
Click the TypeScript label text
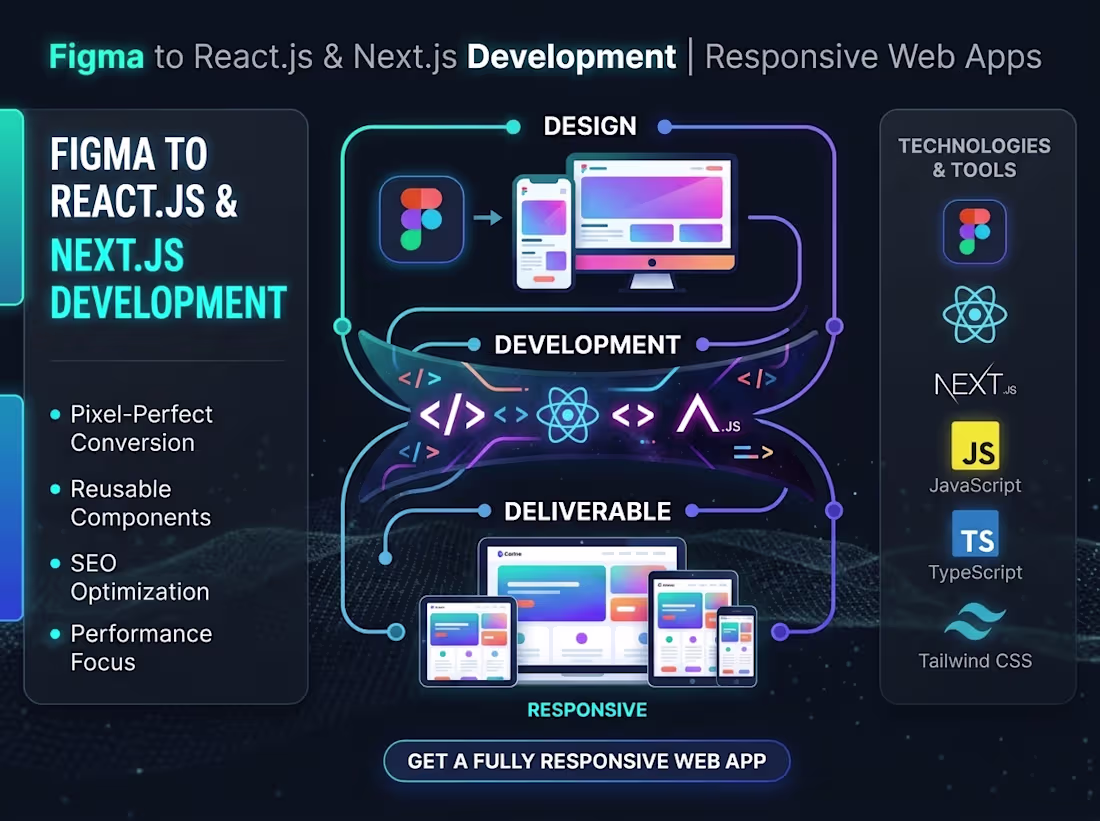tap(975, 573)
